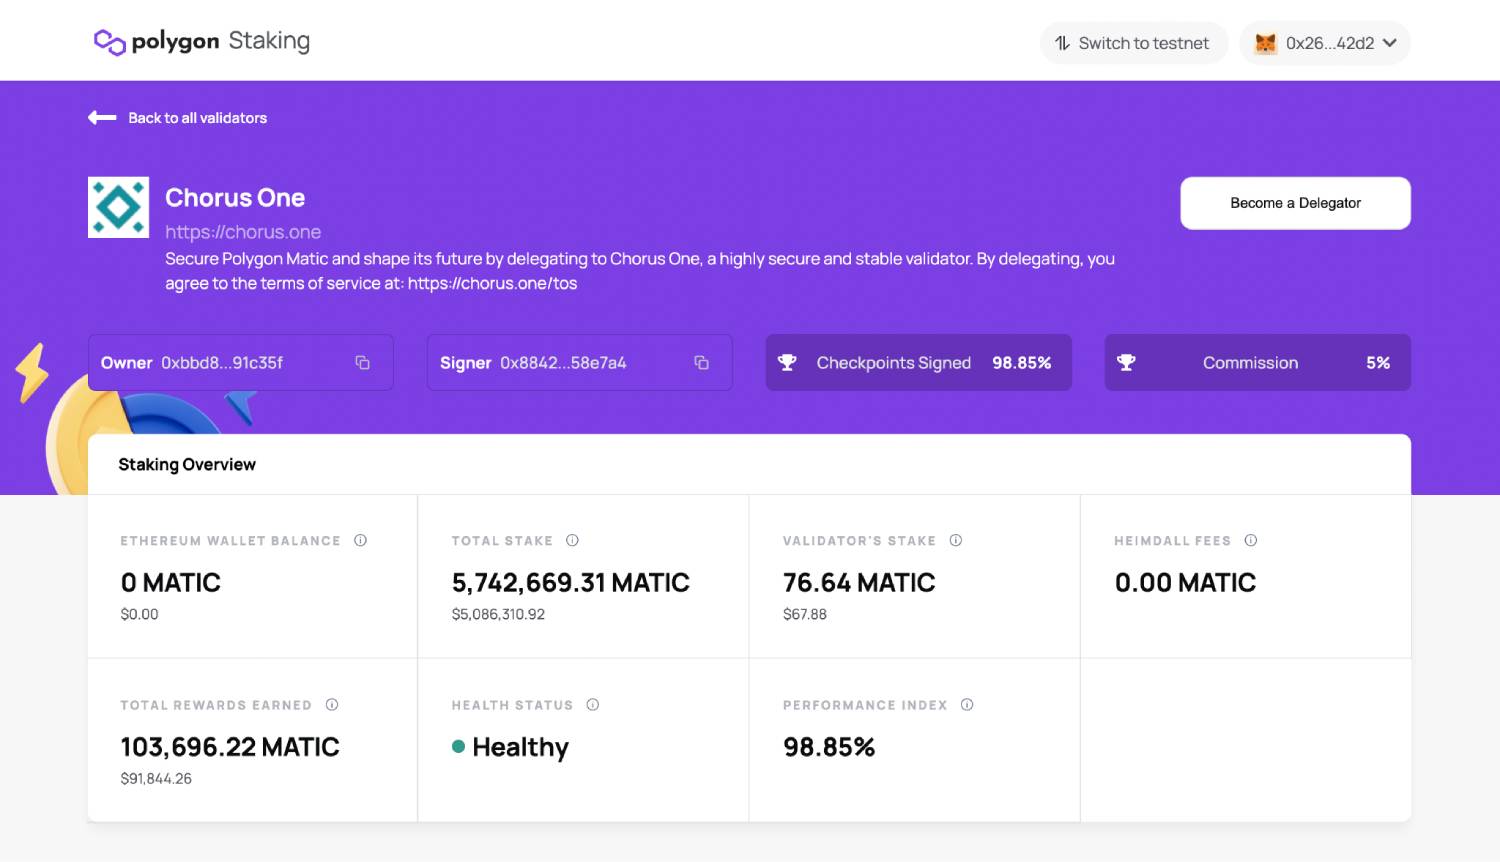Open the https://chorus.one link

coord(243,232)
